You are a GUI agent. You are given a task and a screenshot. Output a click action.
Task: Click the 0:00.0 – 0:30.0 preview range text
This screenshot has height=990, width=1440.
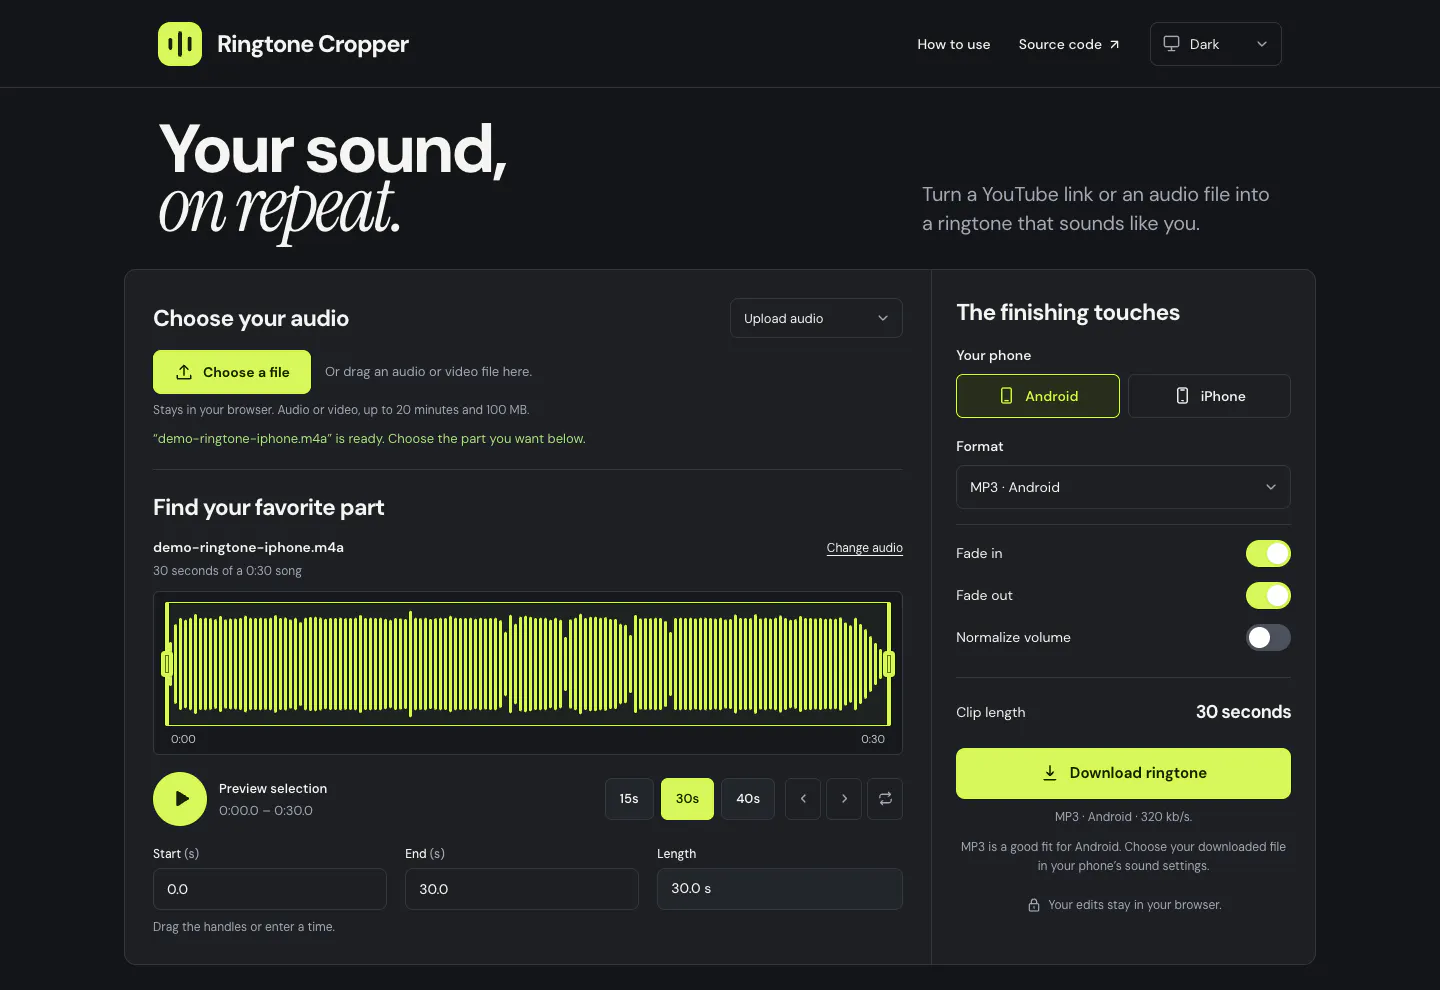(x=266, y=811)
